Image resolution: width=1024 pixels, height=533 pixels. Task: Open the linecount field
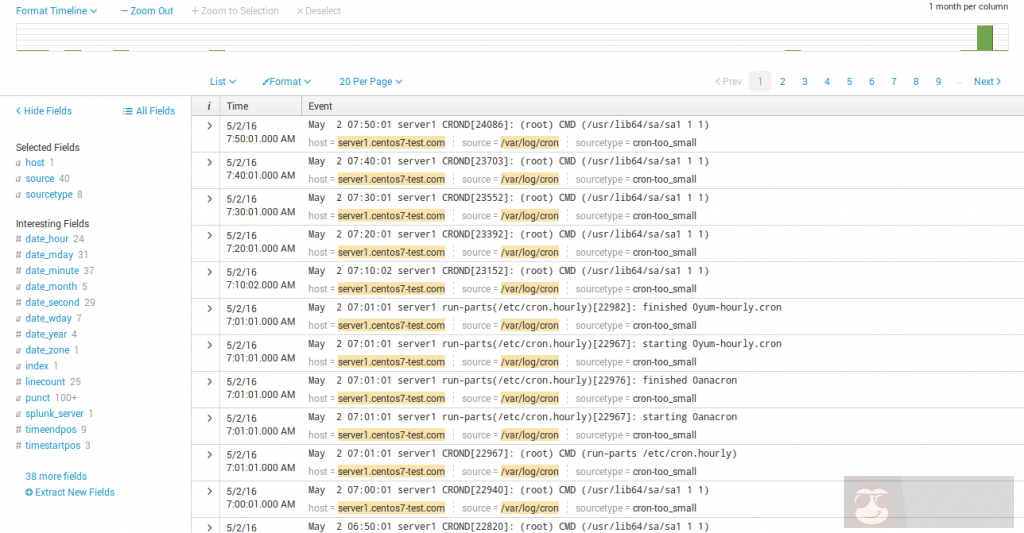45,381
